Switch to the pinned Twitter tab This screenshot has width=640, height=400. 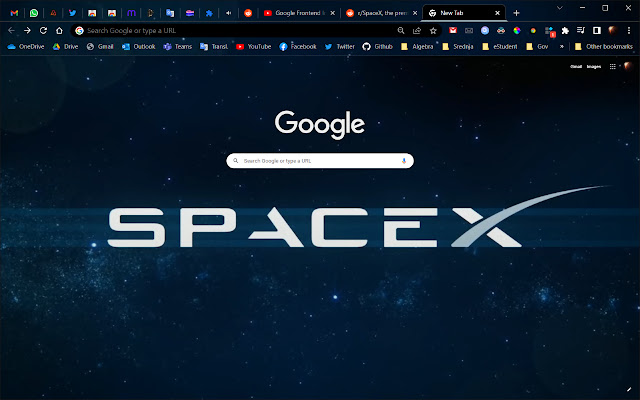tap(73, 13)
